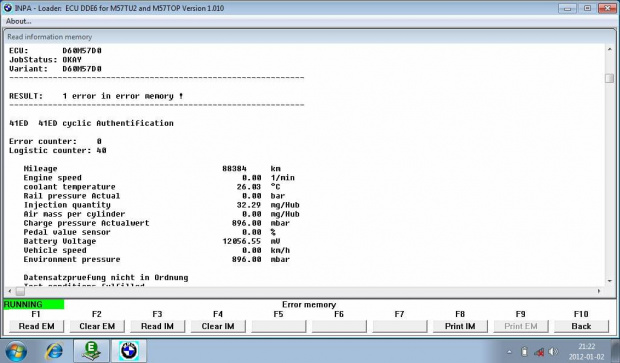This screenshot has width=620, height=363.
Task: Click the coolant temperature value 26.03
Action: 249,187
